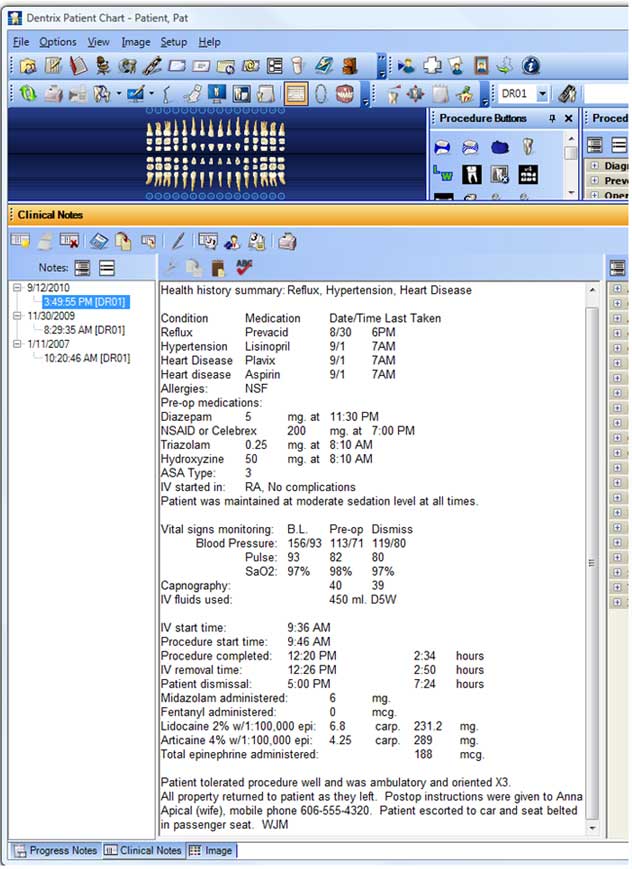632x869 pixels.
Task: Click the New Clinical Note icon
Action: [21, 241]
